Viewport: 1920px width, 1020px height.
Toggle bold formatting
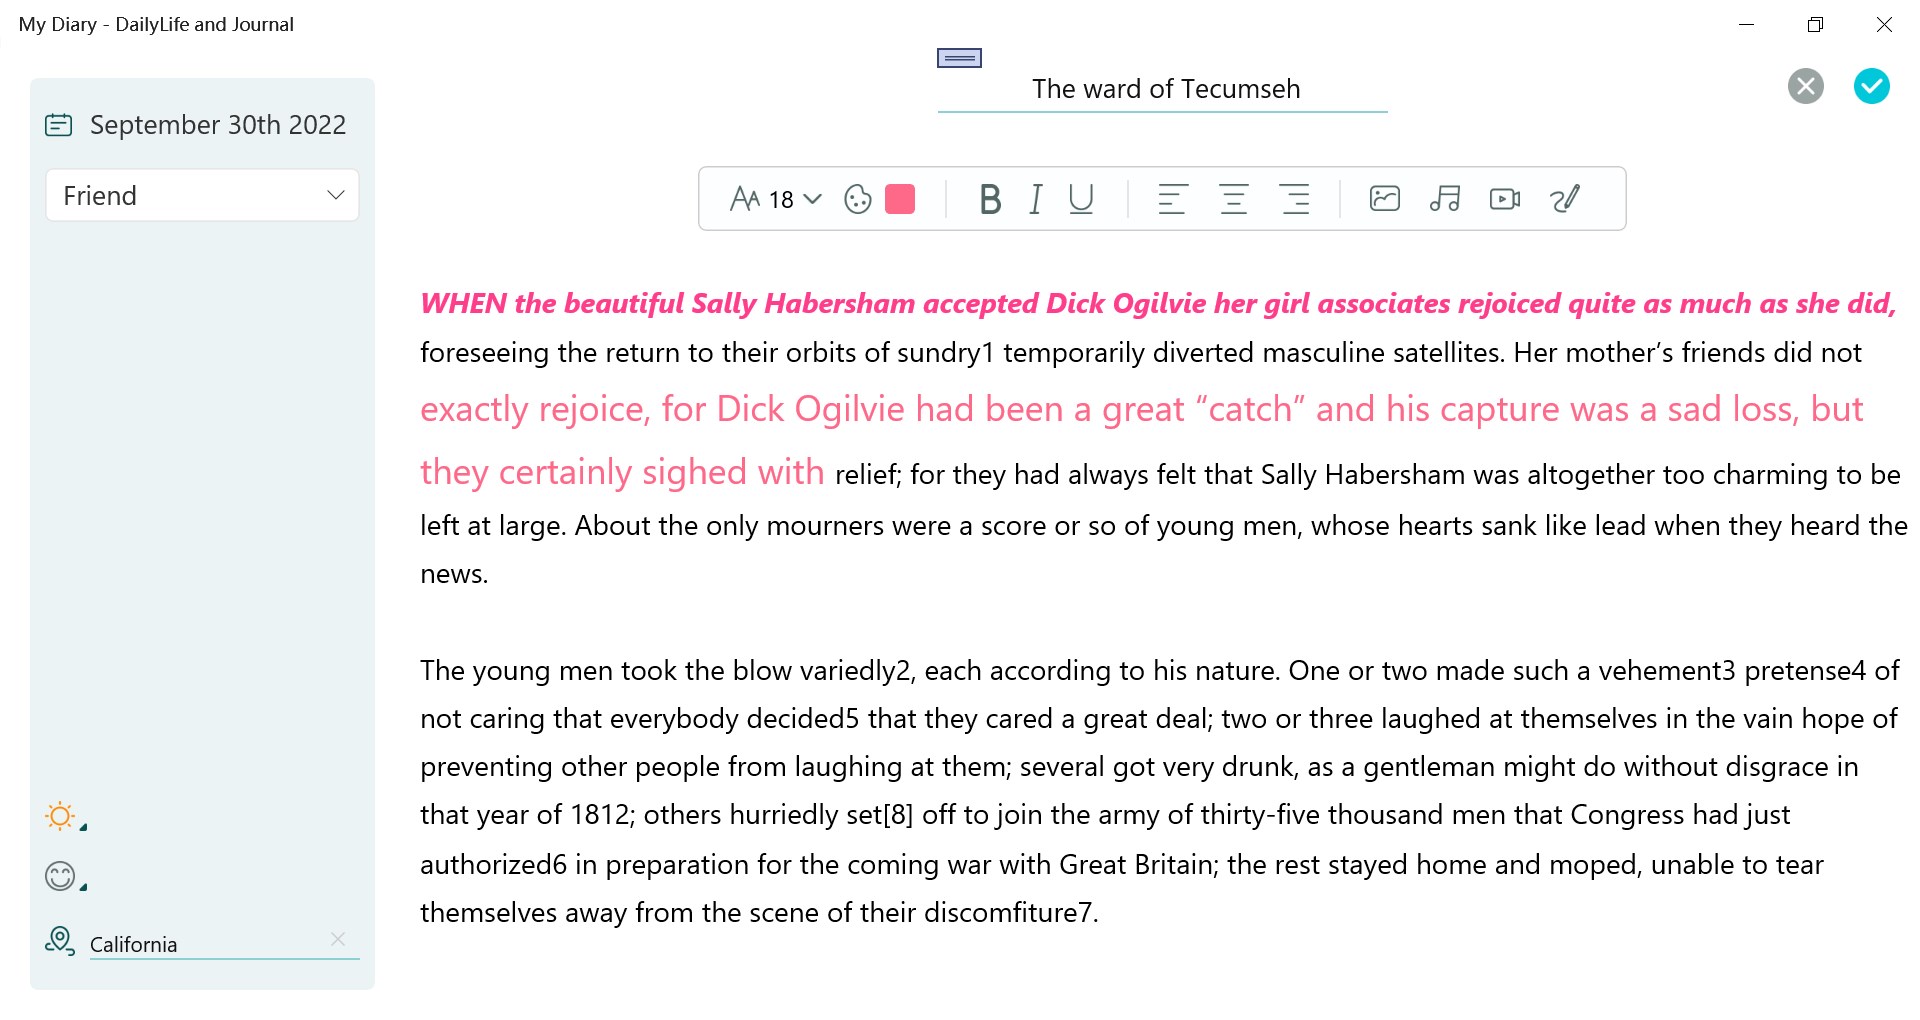click(990, 199)
